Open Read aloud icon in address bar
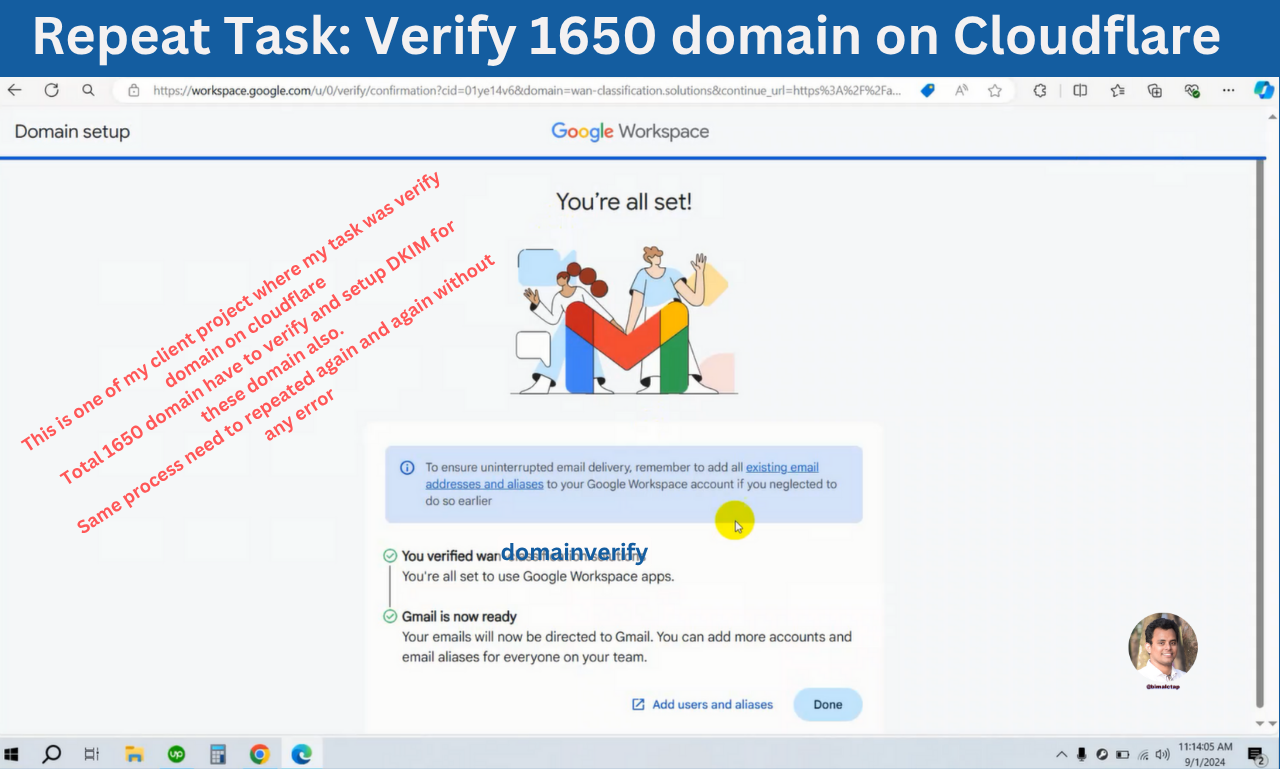This screenshot has width=1280, height=769. [961, 90]
